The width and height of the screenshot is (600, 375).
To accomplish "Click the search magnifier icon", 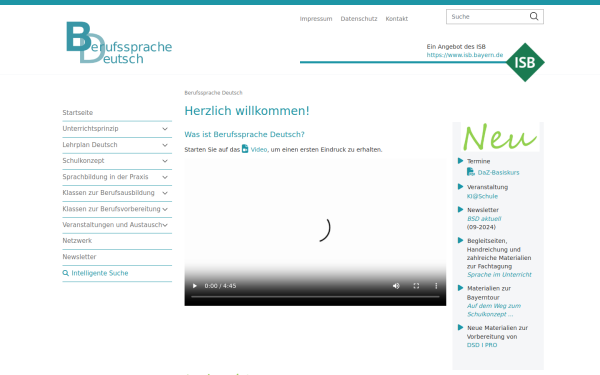I will pyautogui.click(x=534, y=16).
